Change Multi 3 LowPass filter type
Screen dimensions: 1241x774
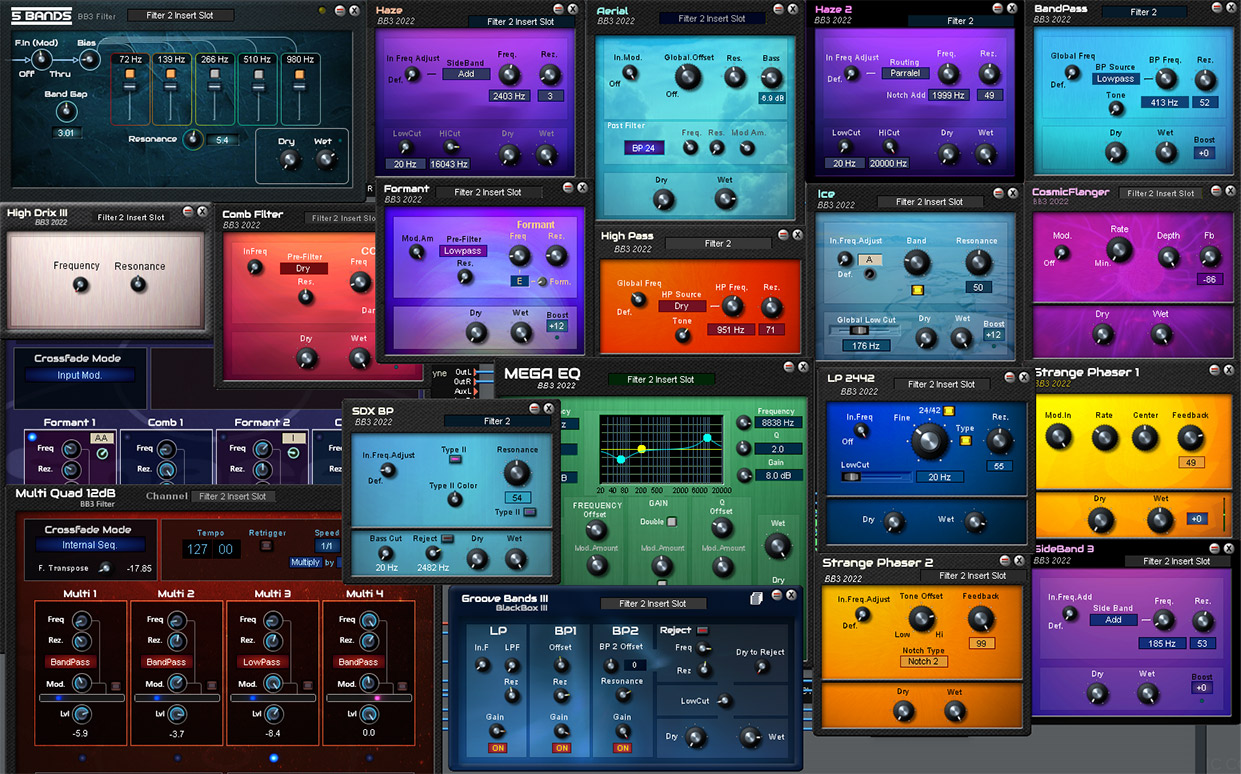pyautogui.click(x=262, y=662)
